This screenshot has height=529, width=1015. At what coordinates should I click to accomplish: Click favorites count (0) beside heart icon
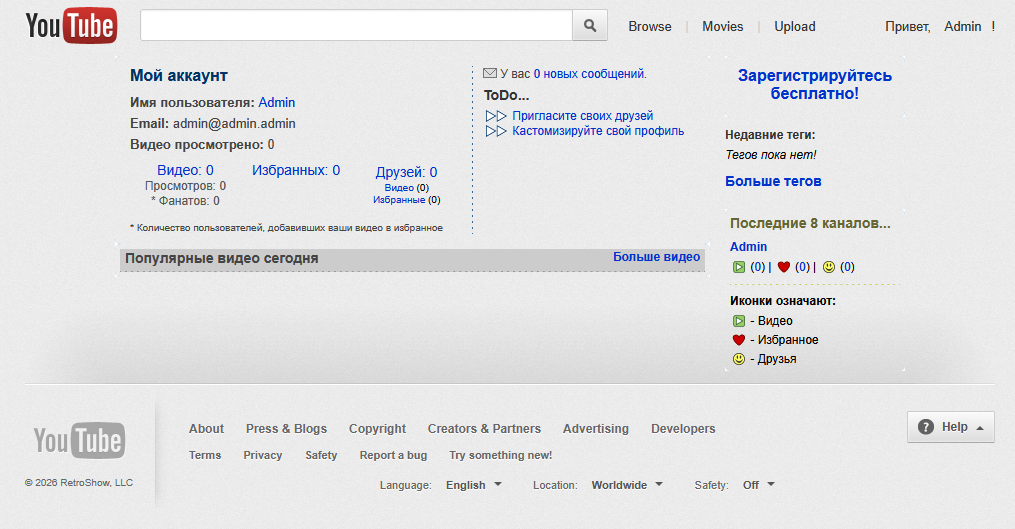(802, 267)
